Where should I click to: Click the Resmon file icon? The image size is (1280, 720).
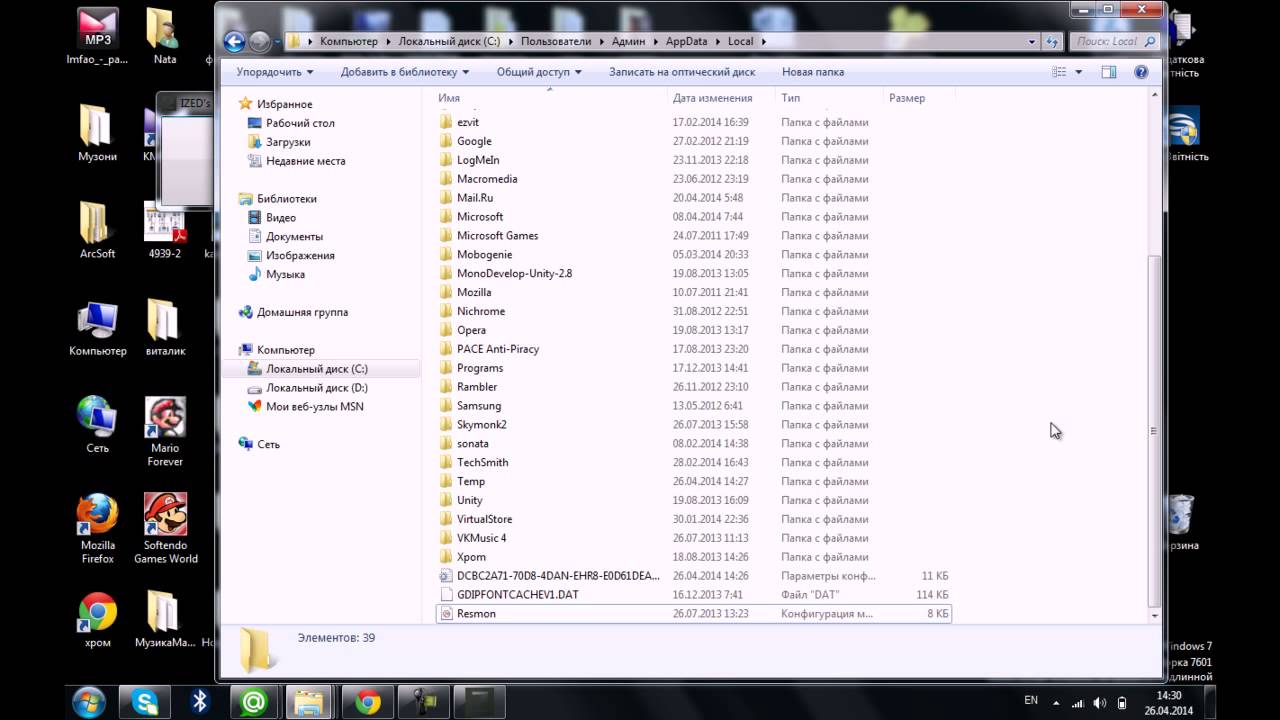[447, 613]
